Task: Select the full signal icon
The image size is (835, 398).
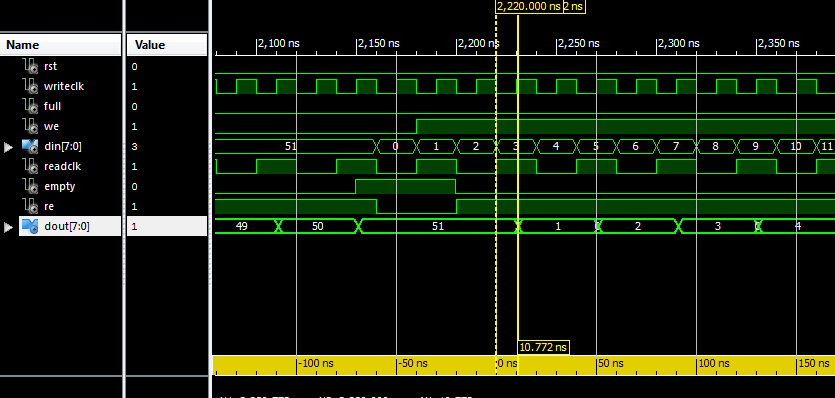Action: coord(30,107)
